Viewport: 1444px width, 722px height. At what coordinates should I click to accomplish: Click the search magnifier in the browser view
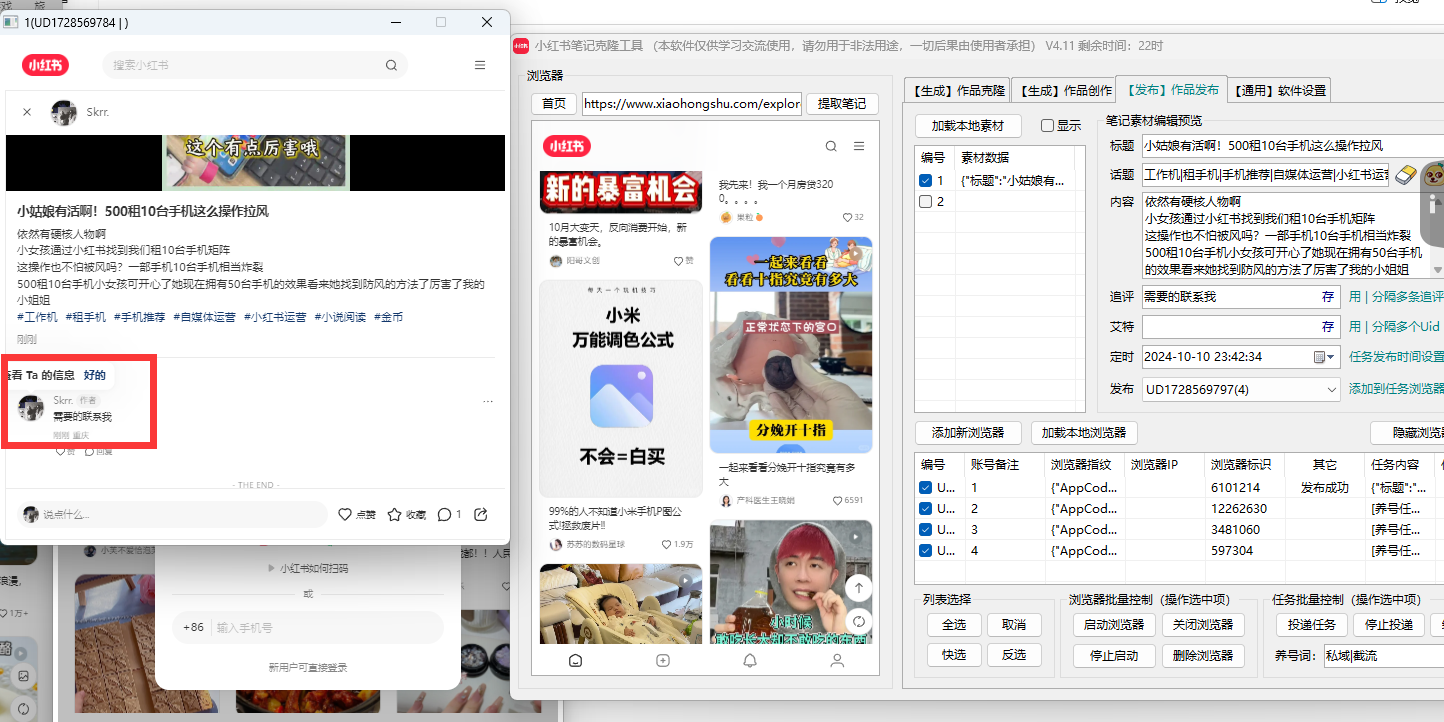[830, 146]
